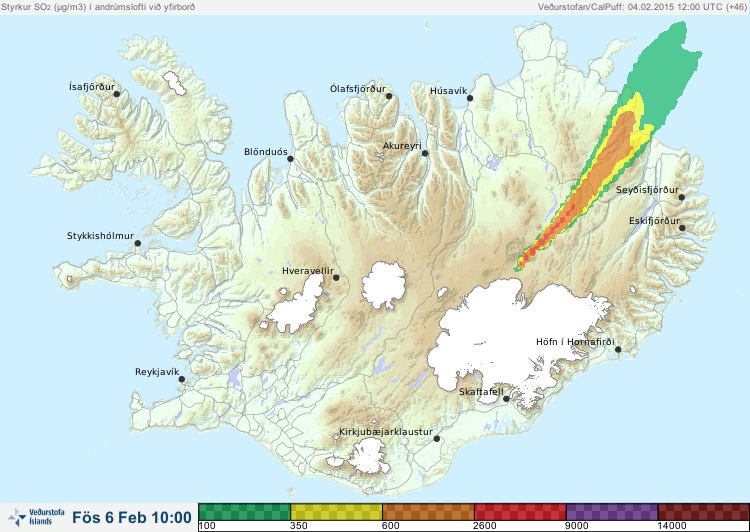Click the red 2600 legend color block
This screenshot has width=750, height=532.
pyautogui.click(x=520, y=512)
